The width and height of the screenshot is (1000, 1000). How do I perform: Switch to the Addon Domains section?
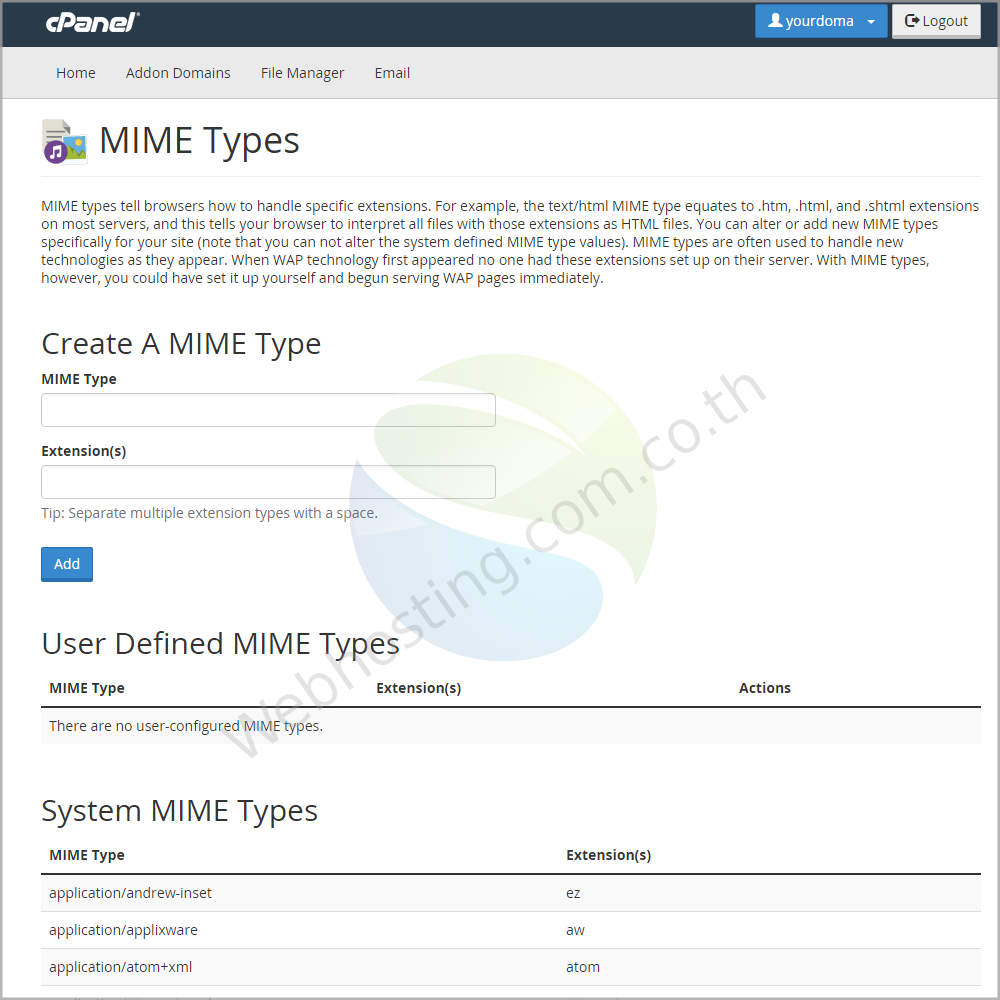tap(178, 72)
